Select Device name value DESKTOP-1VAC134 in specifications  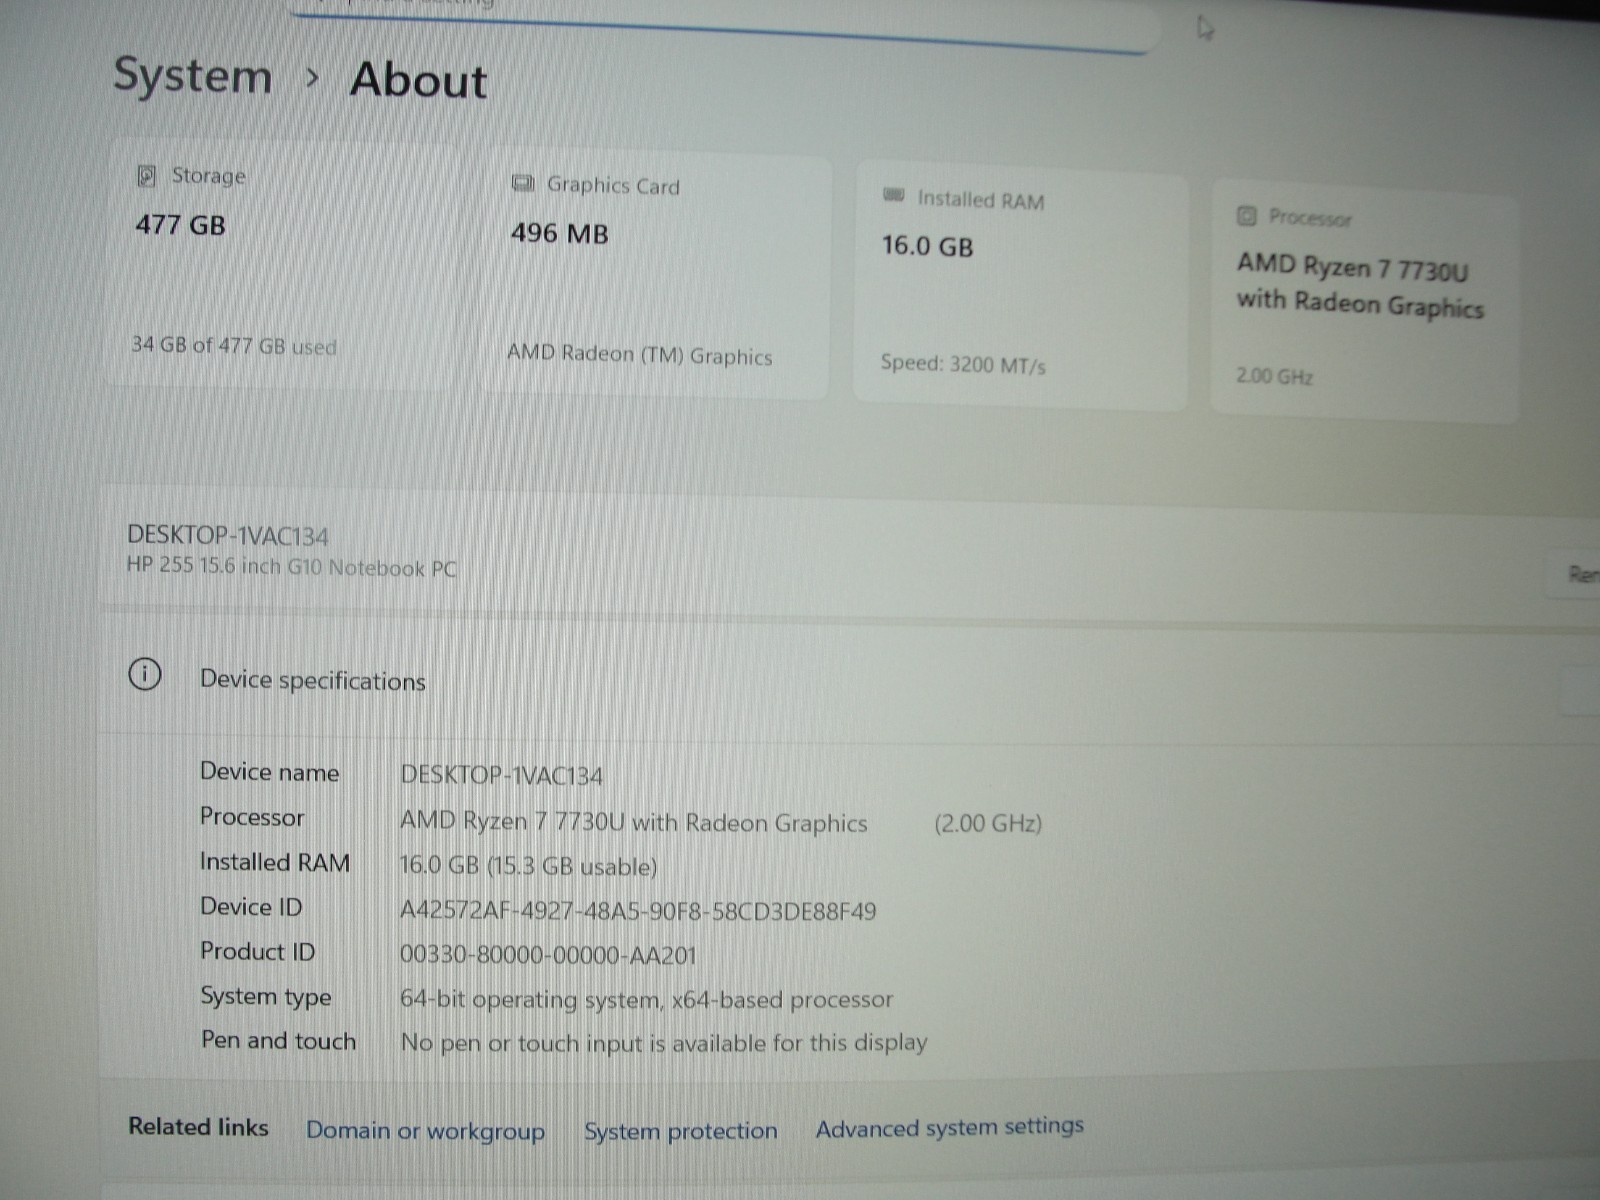click(x=502, y=775)
